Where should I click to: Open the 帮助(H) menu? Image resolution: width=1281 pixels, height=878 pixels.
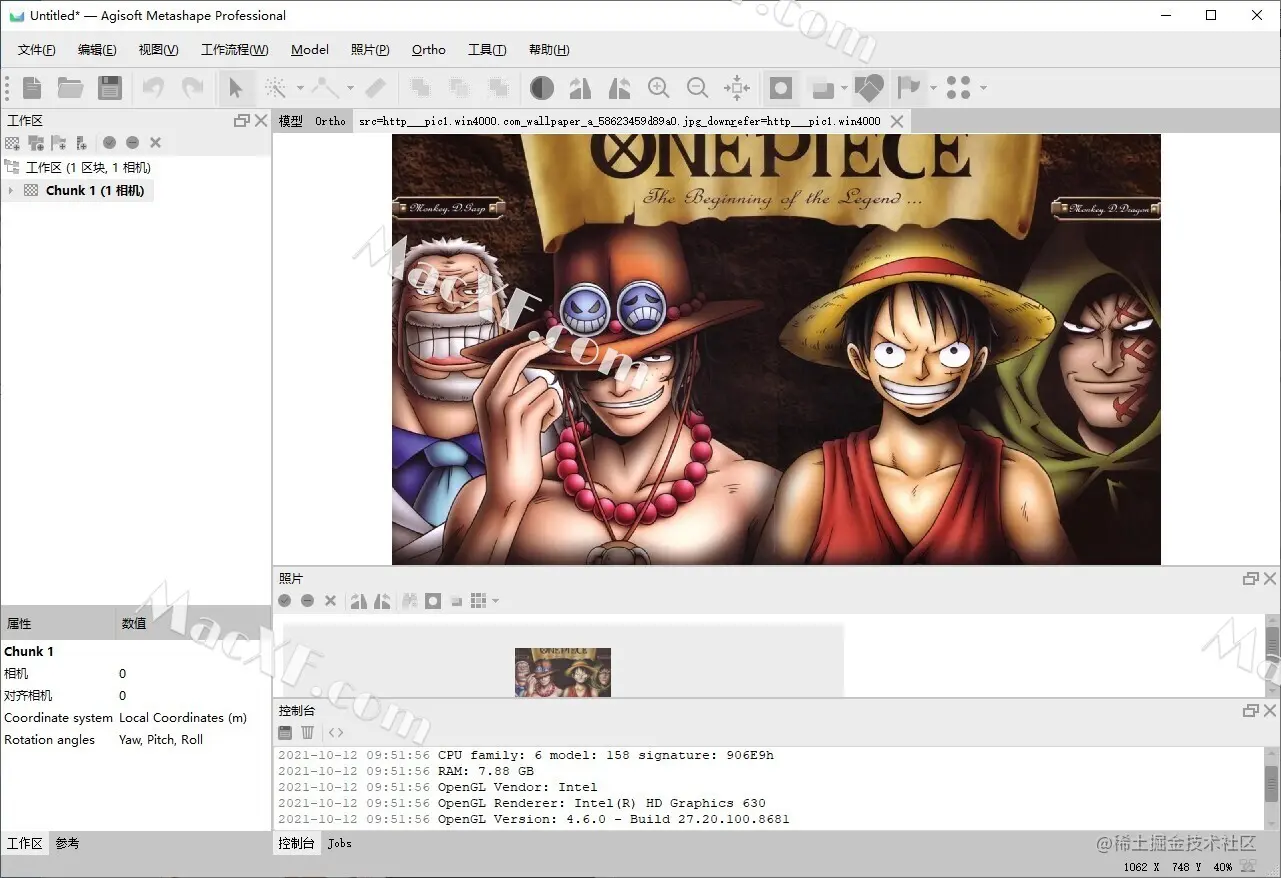(549, 50)
